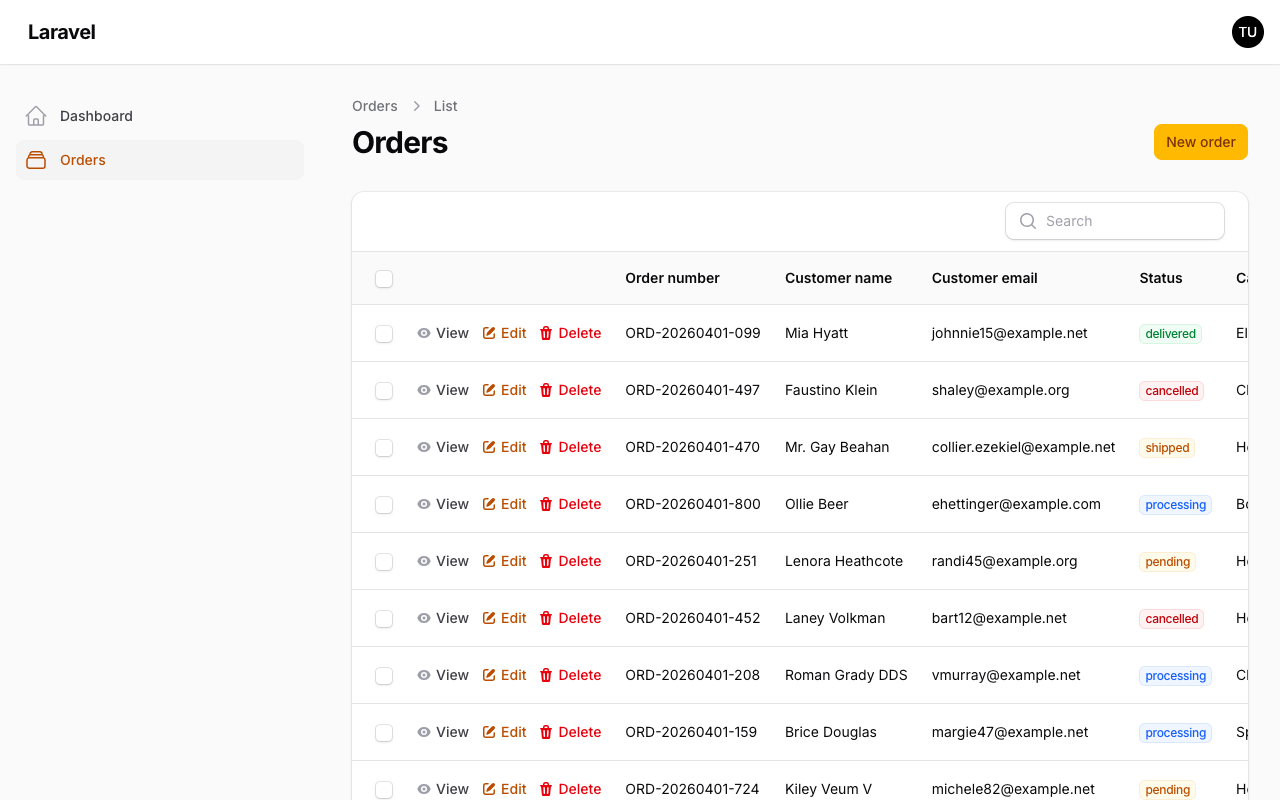Click the package icon beside Orders in sidebar
This screenshot has width=1280, height=800.
(36, 160)
